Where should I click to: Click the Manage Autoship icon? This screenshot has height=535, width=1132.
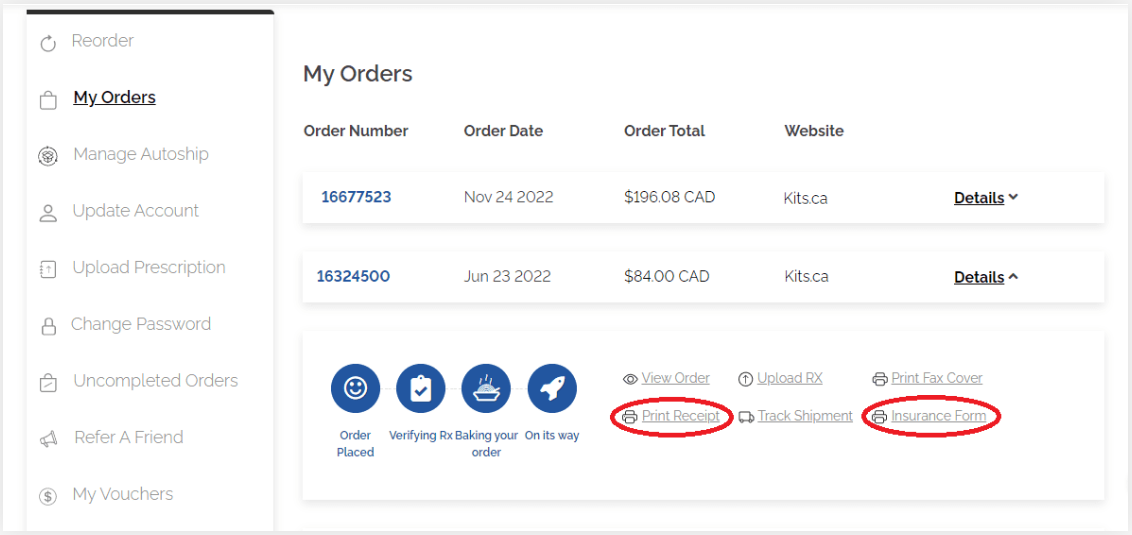click(47, 156)
